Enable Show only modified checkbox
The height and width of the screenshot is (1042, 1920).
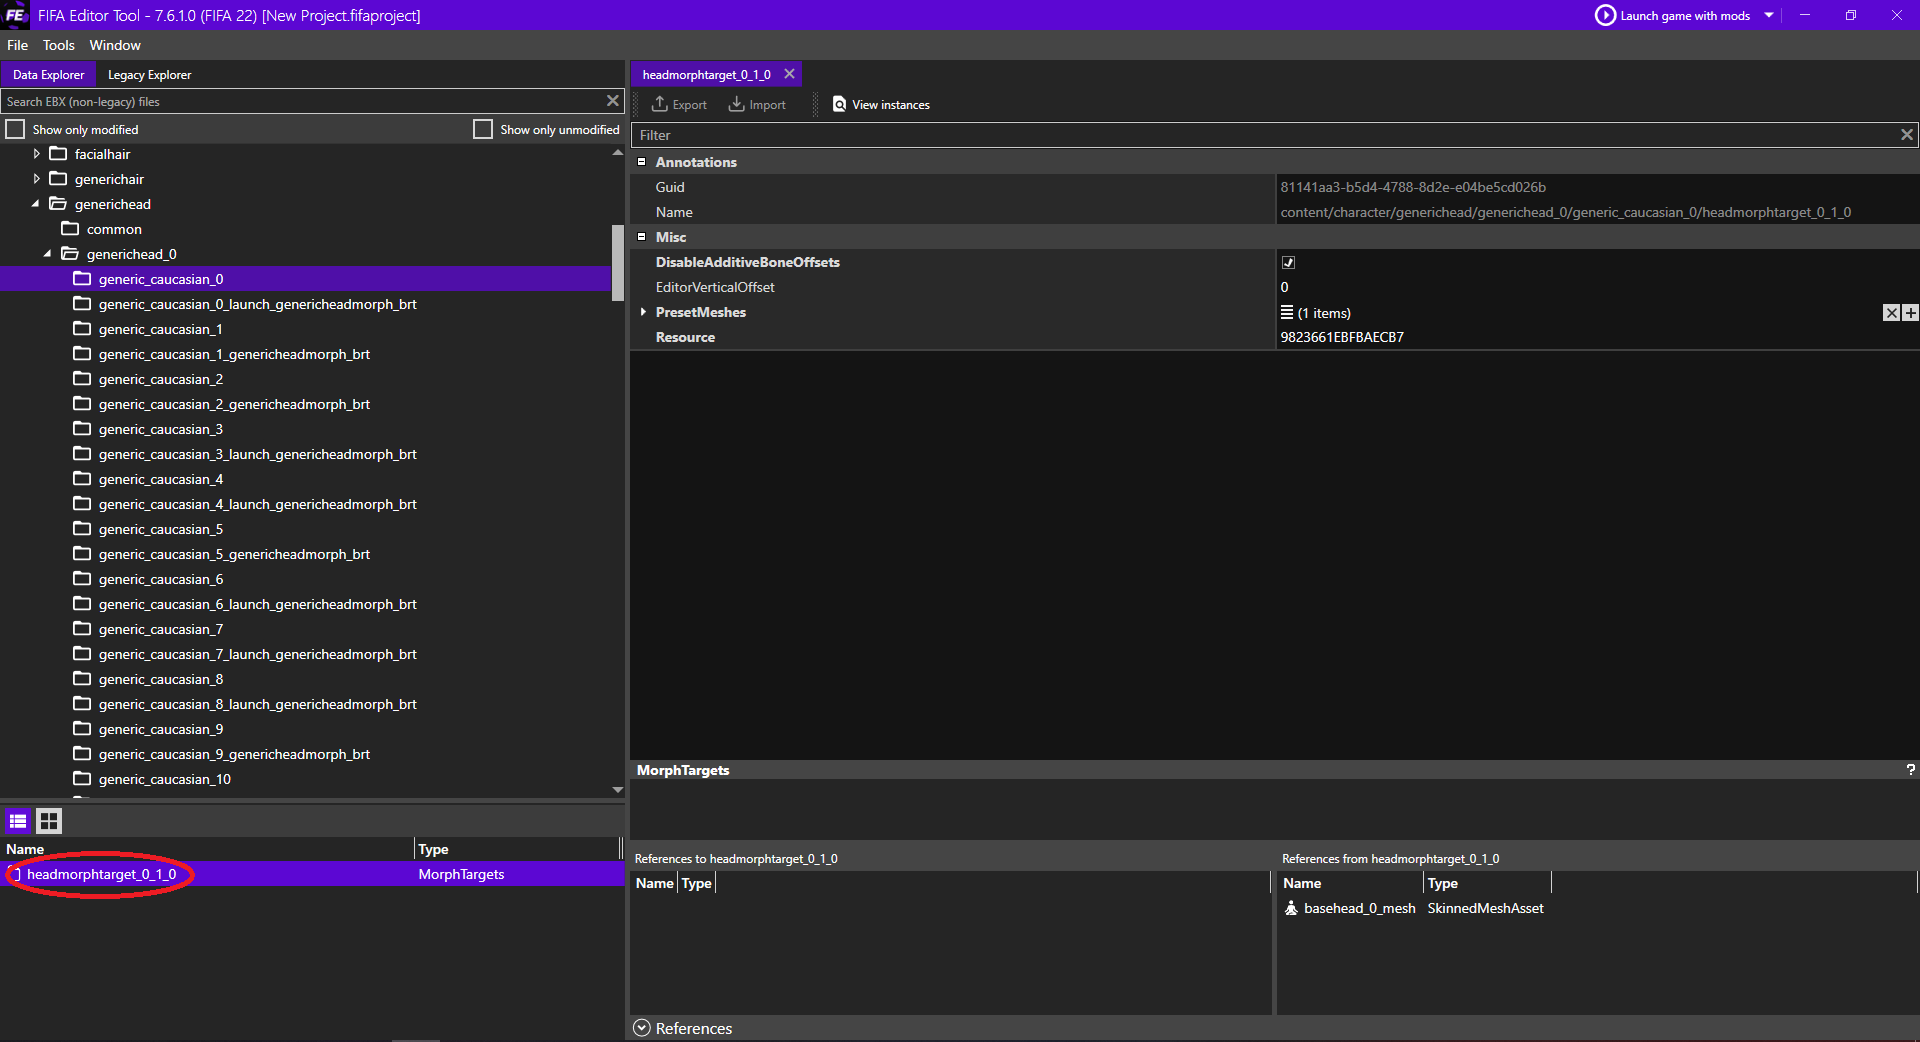pyautogui.click(x=15, y=129)
